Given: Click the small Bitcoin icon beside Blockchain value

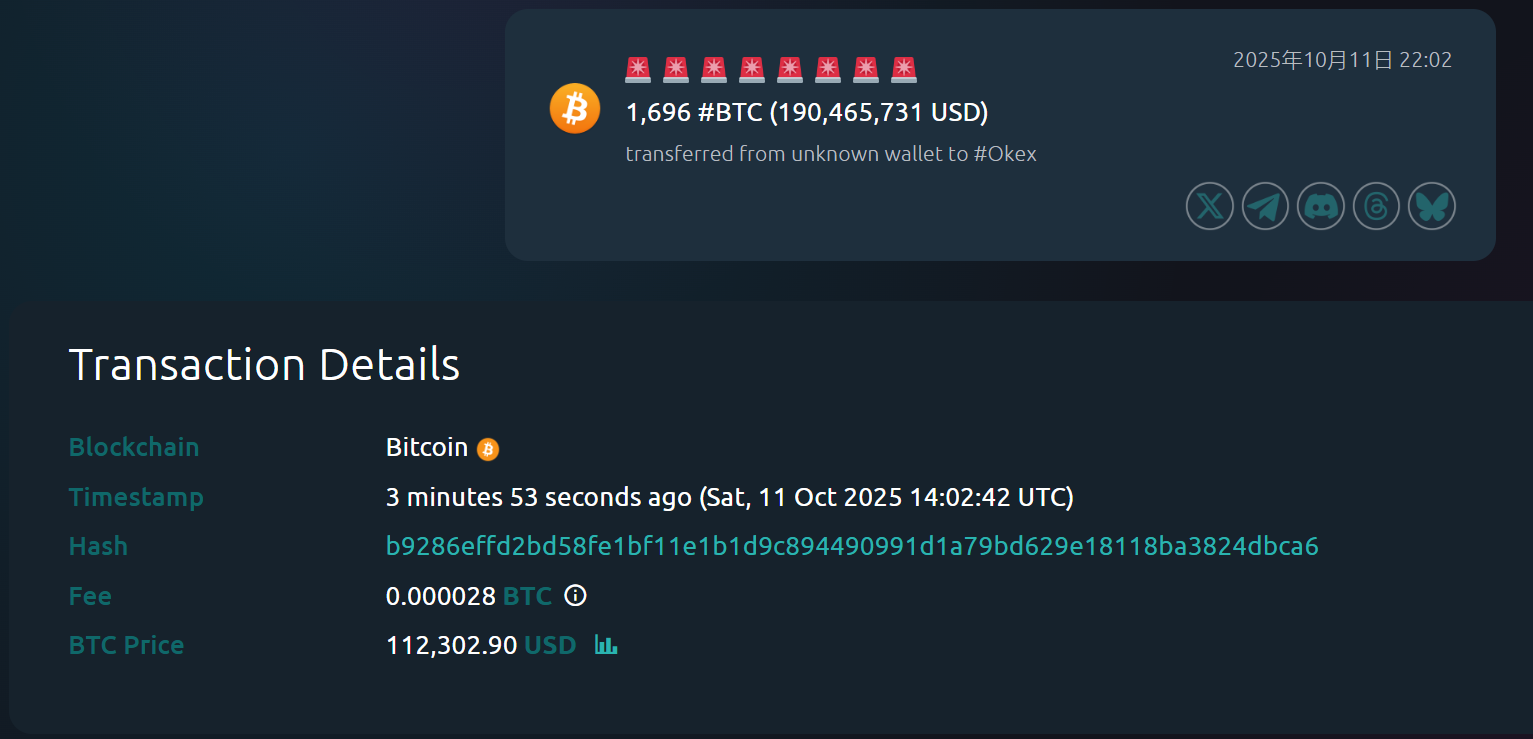Looking at the screenshot, I should click(x=488, y=449).
